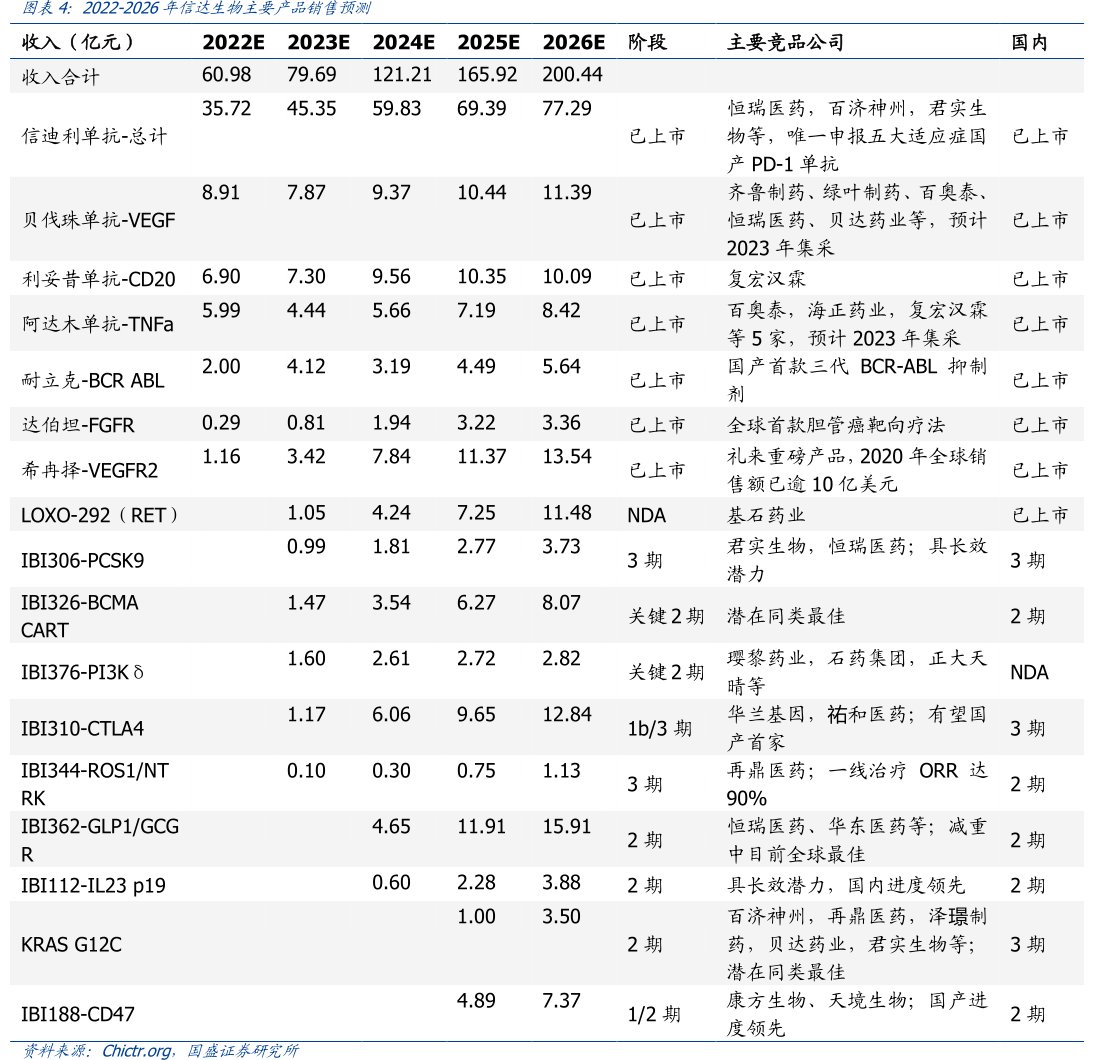Select the column header '2025E'
1104x1060 pixels.
pyautogui.click(x=489, y=42)
